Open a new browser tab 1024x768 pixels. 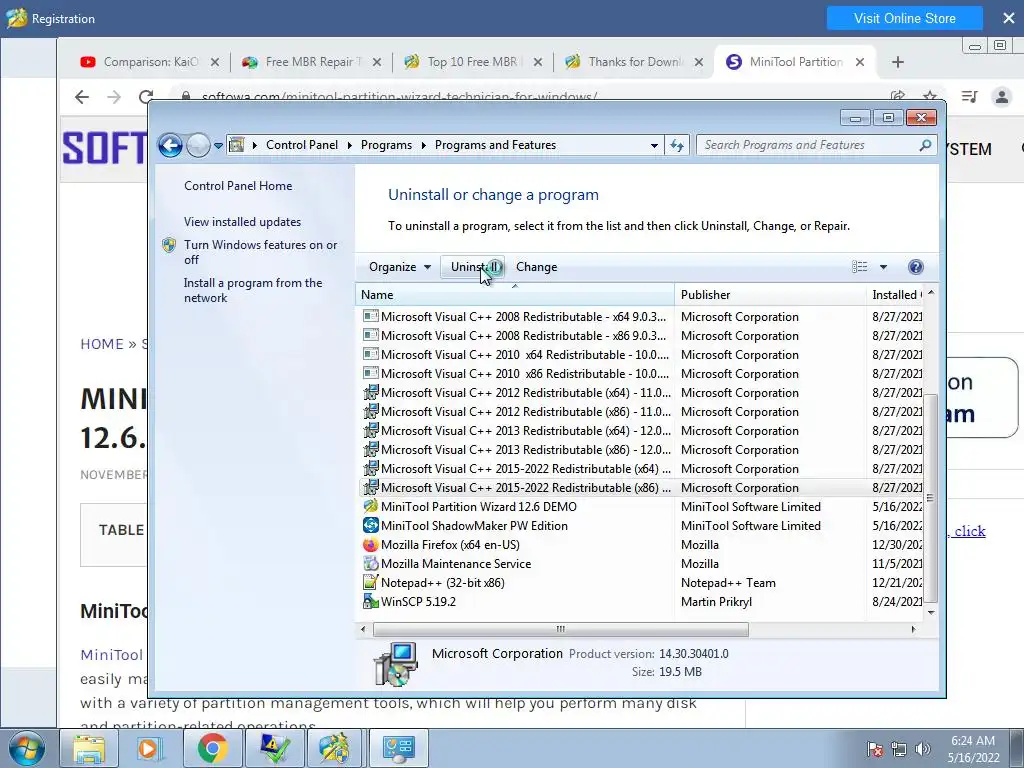[x=897, y=61]
